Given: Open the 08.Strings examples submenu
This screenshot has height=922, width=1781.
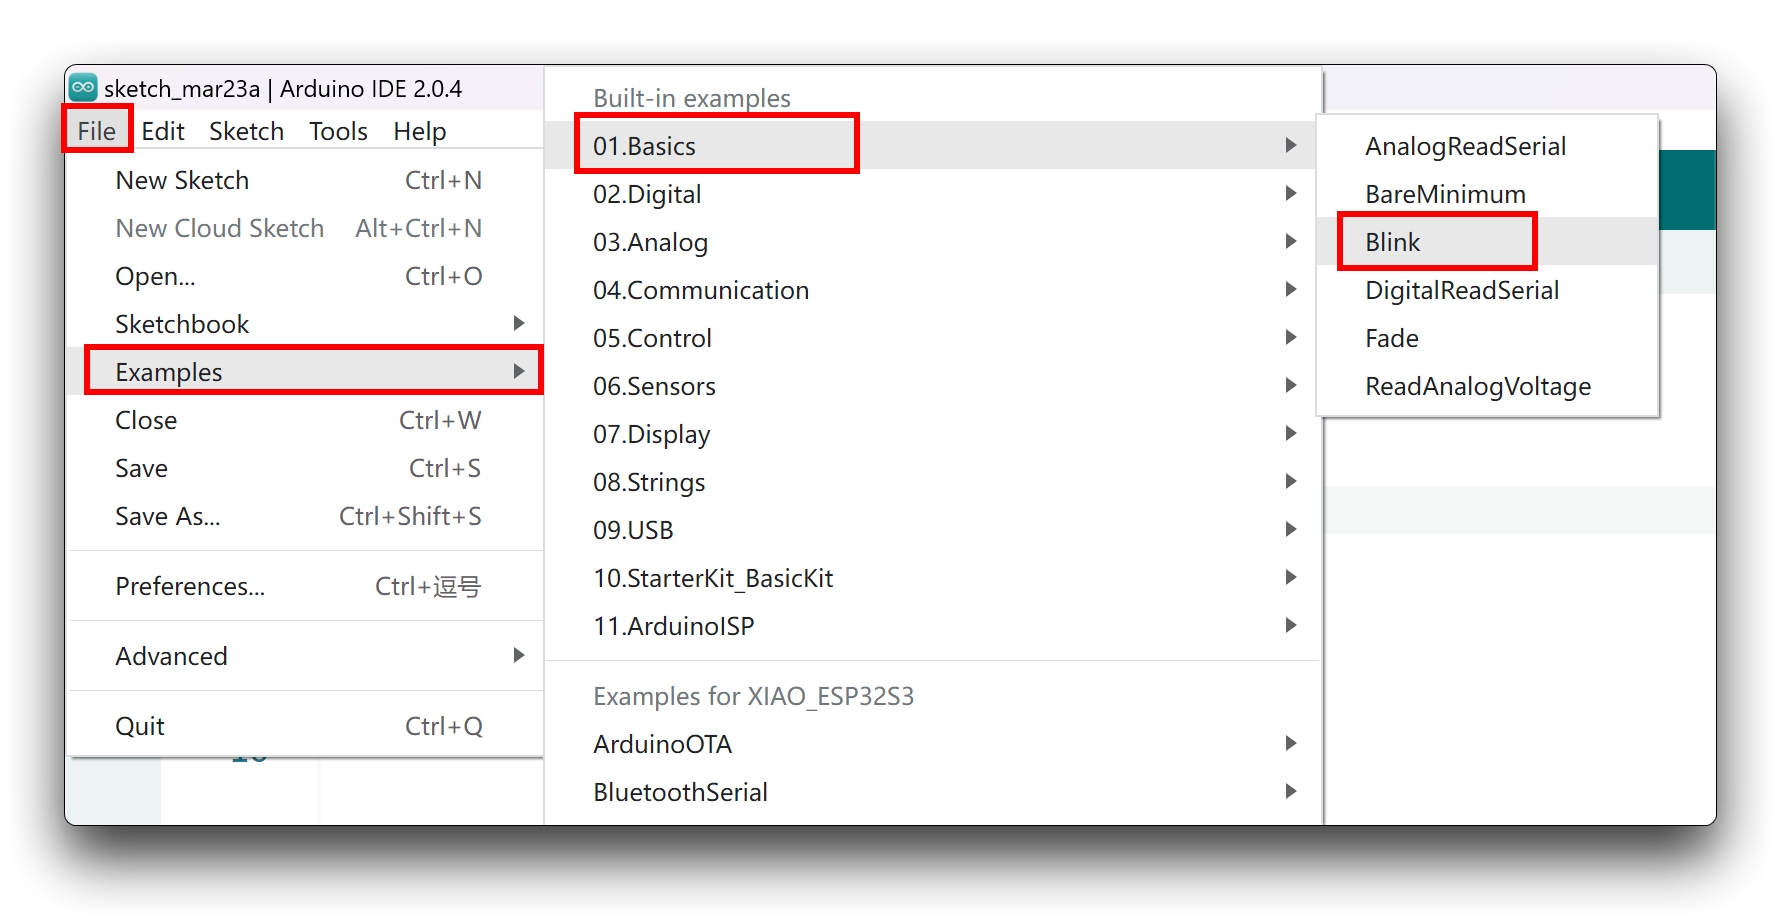Looking at the screenshot, I should (x=934, y=482).
